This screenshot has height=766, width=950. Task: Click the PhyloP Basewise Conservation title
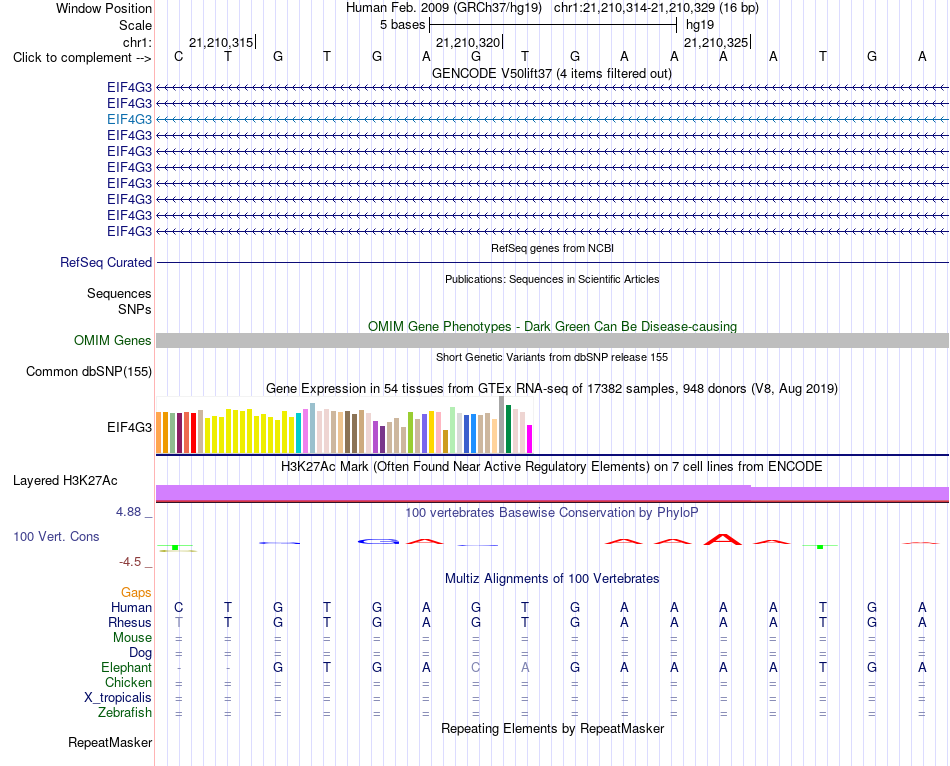point(552,513)
